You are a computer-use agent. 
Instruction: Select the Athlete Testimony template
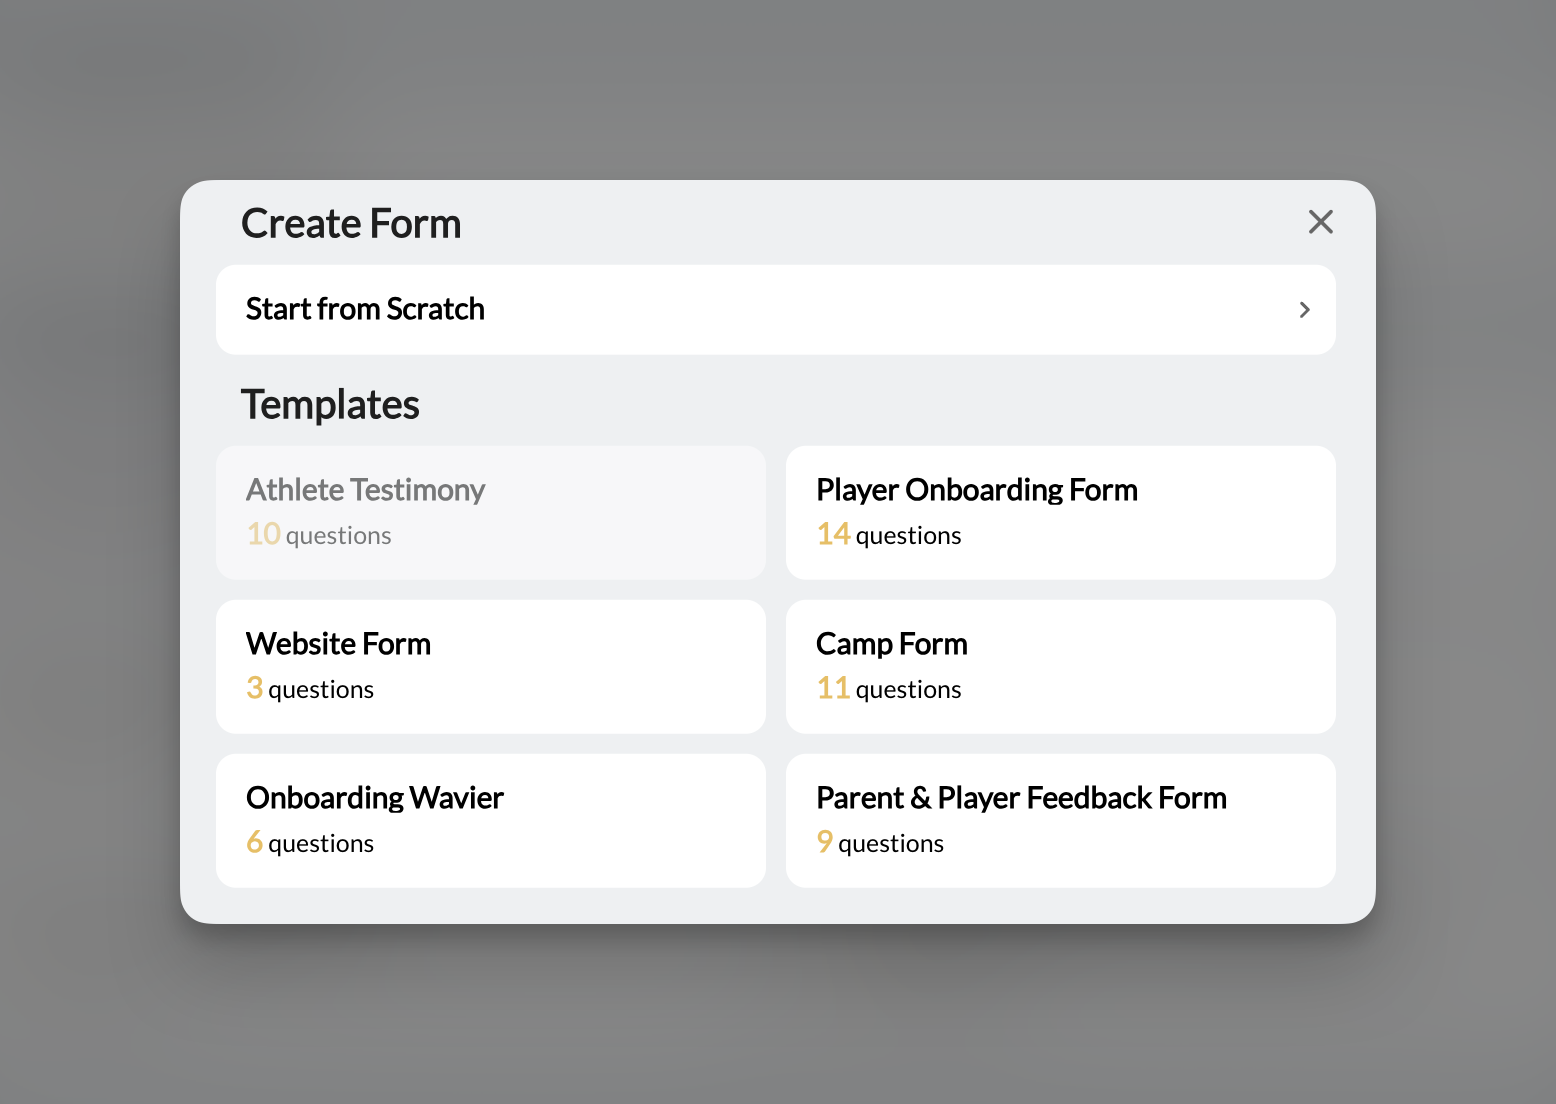tap(490, 512)
